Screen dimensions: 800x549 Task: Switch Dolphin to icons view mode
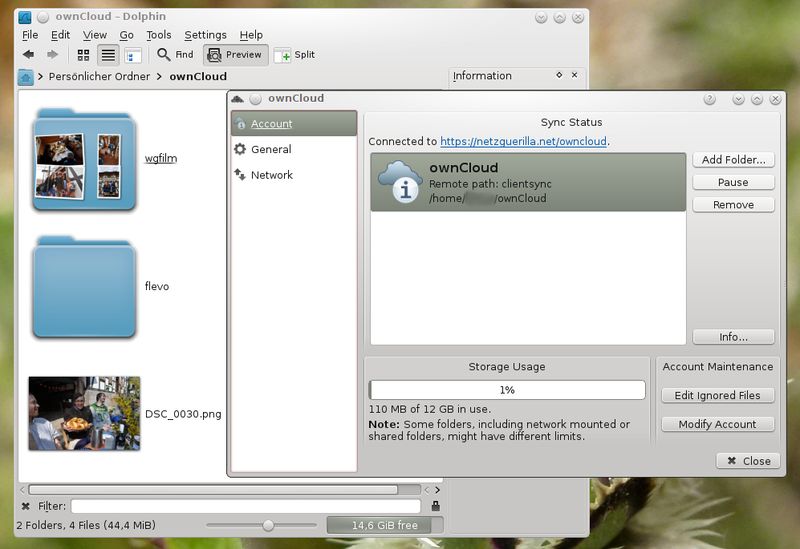(83, 55)
